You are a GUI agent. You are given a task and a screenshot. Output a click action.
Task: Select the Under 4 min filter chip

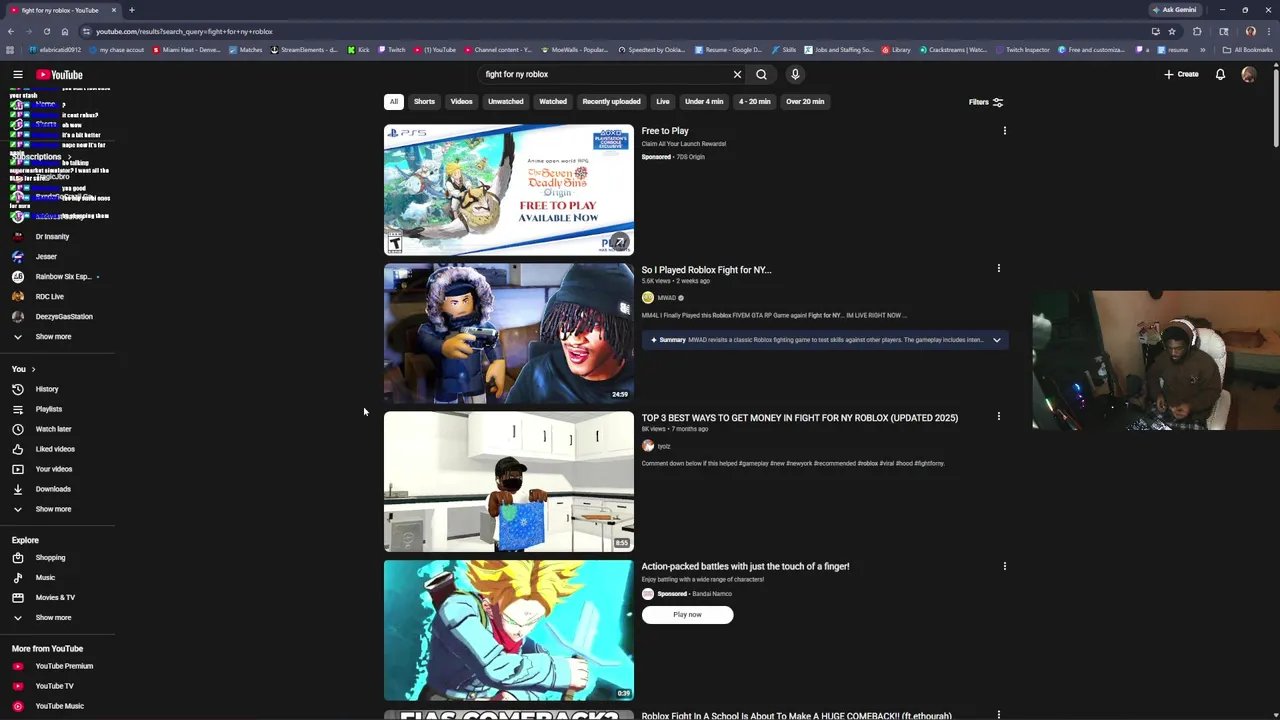click(704, 102)
